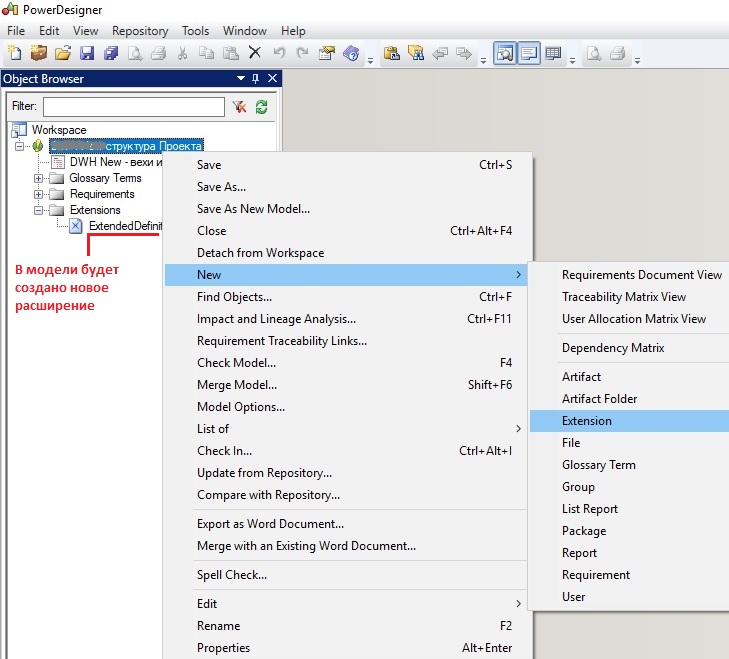Click the Back navigation arrow icon
729x659 pixels.
point(440,53)
